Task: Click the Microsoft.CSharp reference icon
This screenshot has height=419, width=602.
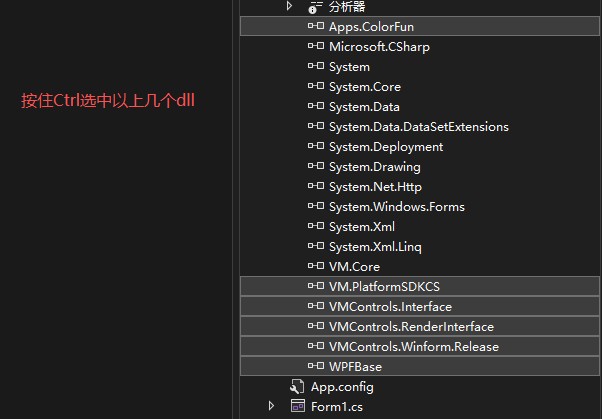Action: 315,47
